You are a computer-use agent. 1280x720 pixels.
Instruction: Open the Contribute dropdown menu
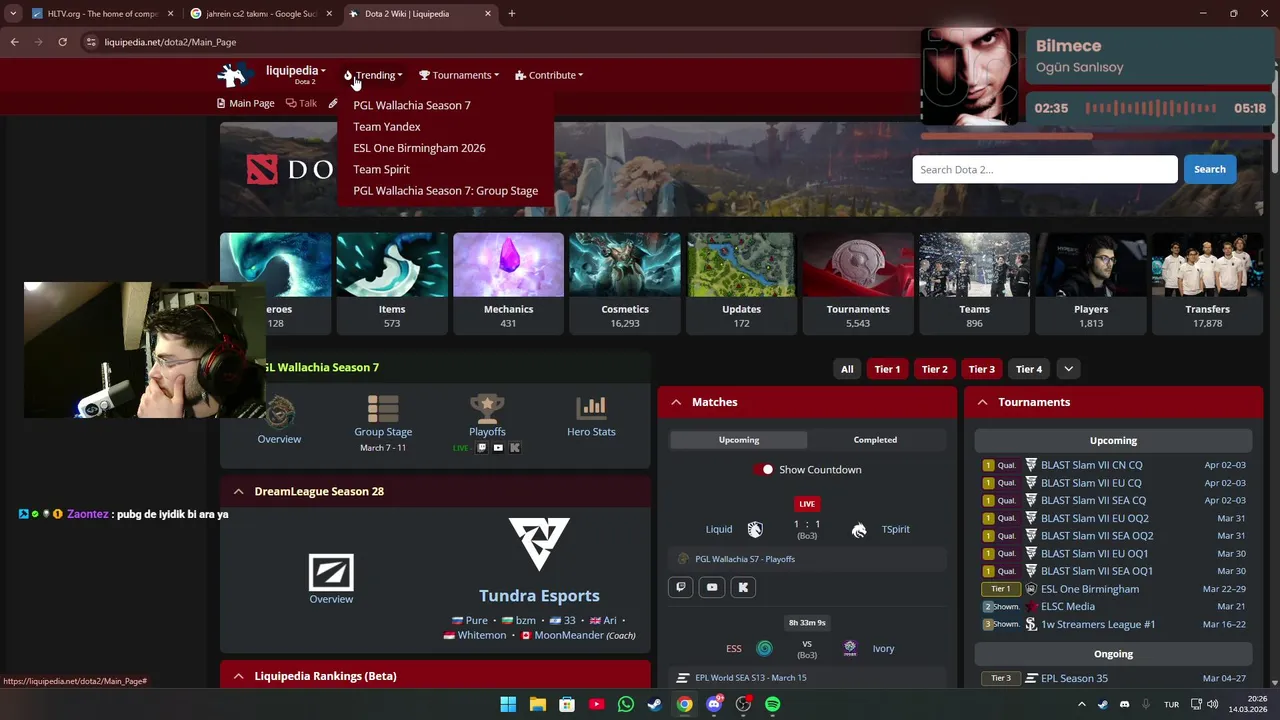pos(549,75)
